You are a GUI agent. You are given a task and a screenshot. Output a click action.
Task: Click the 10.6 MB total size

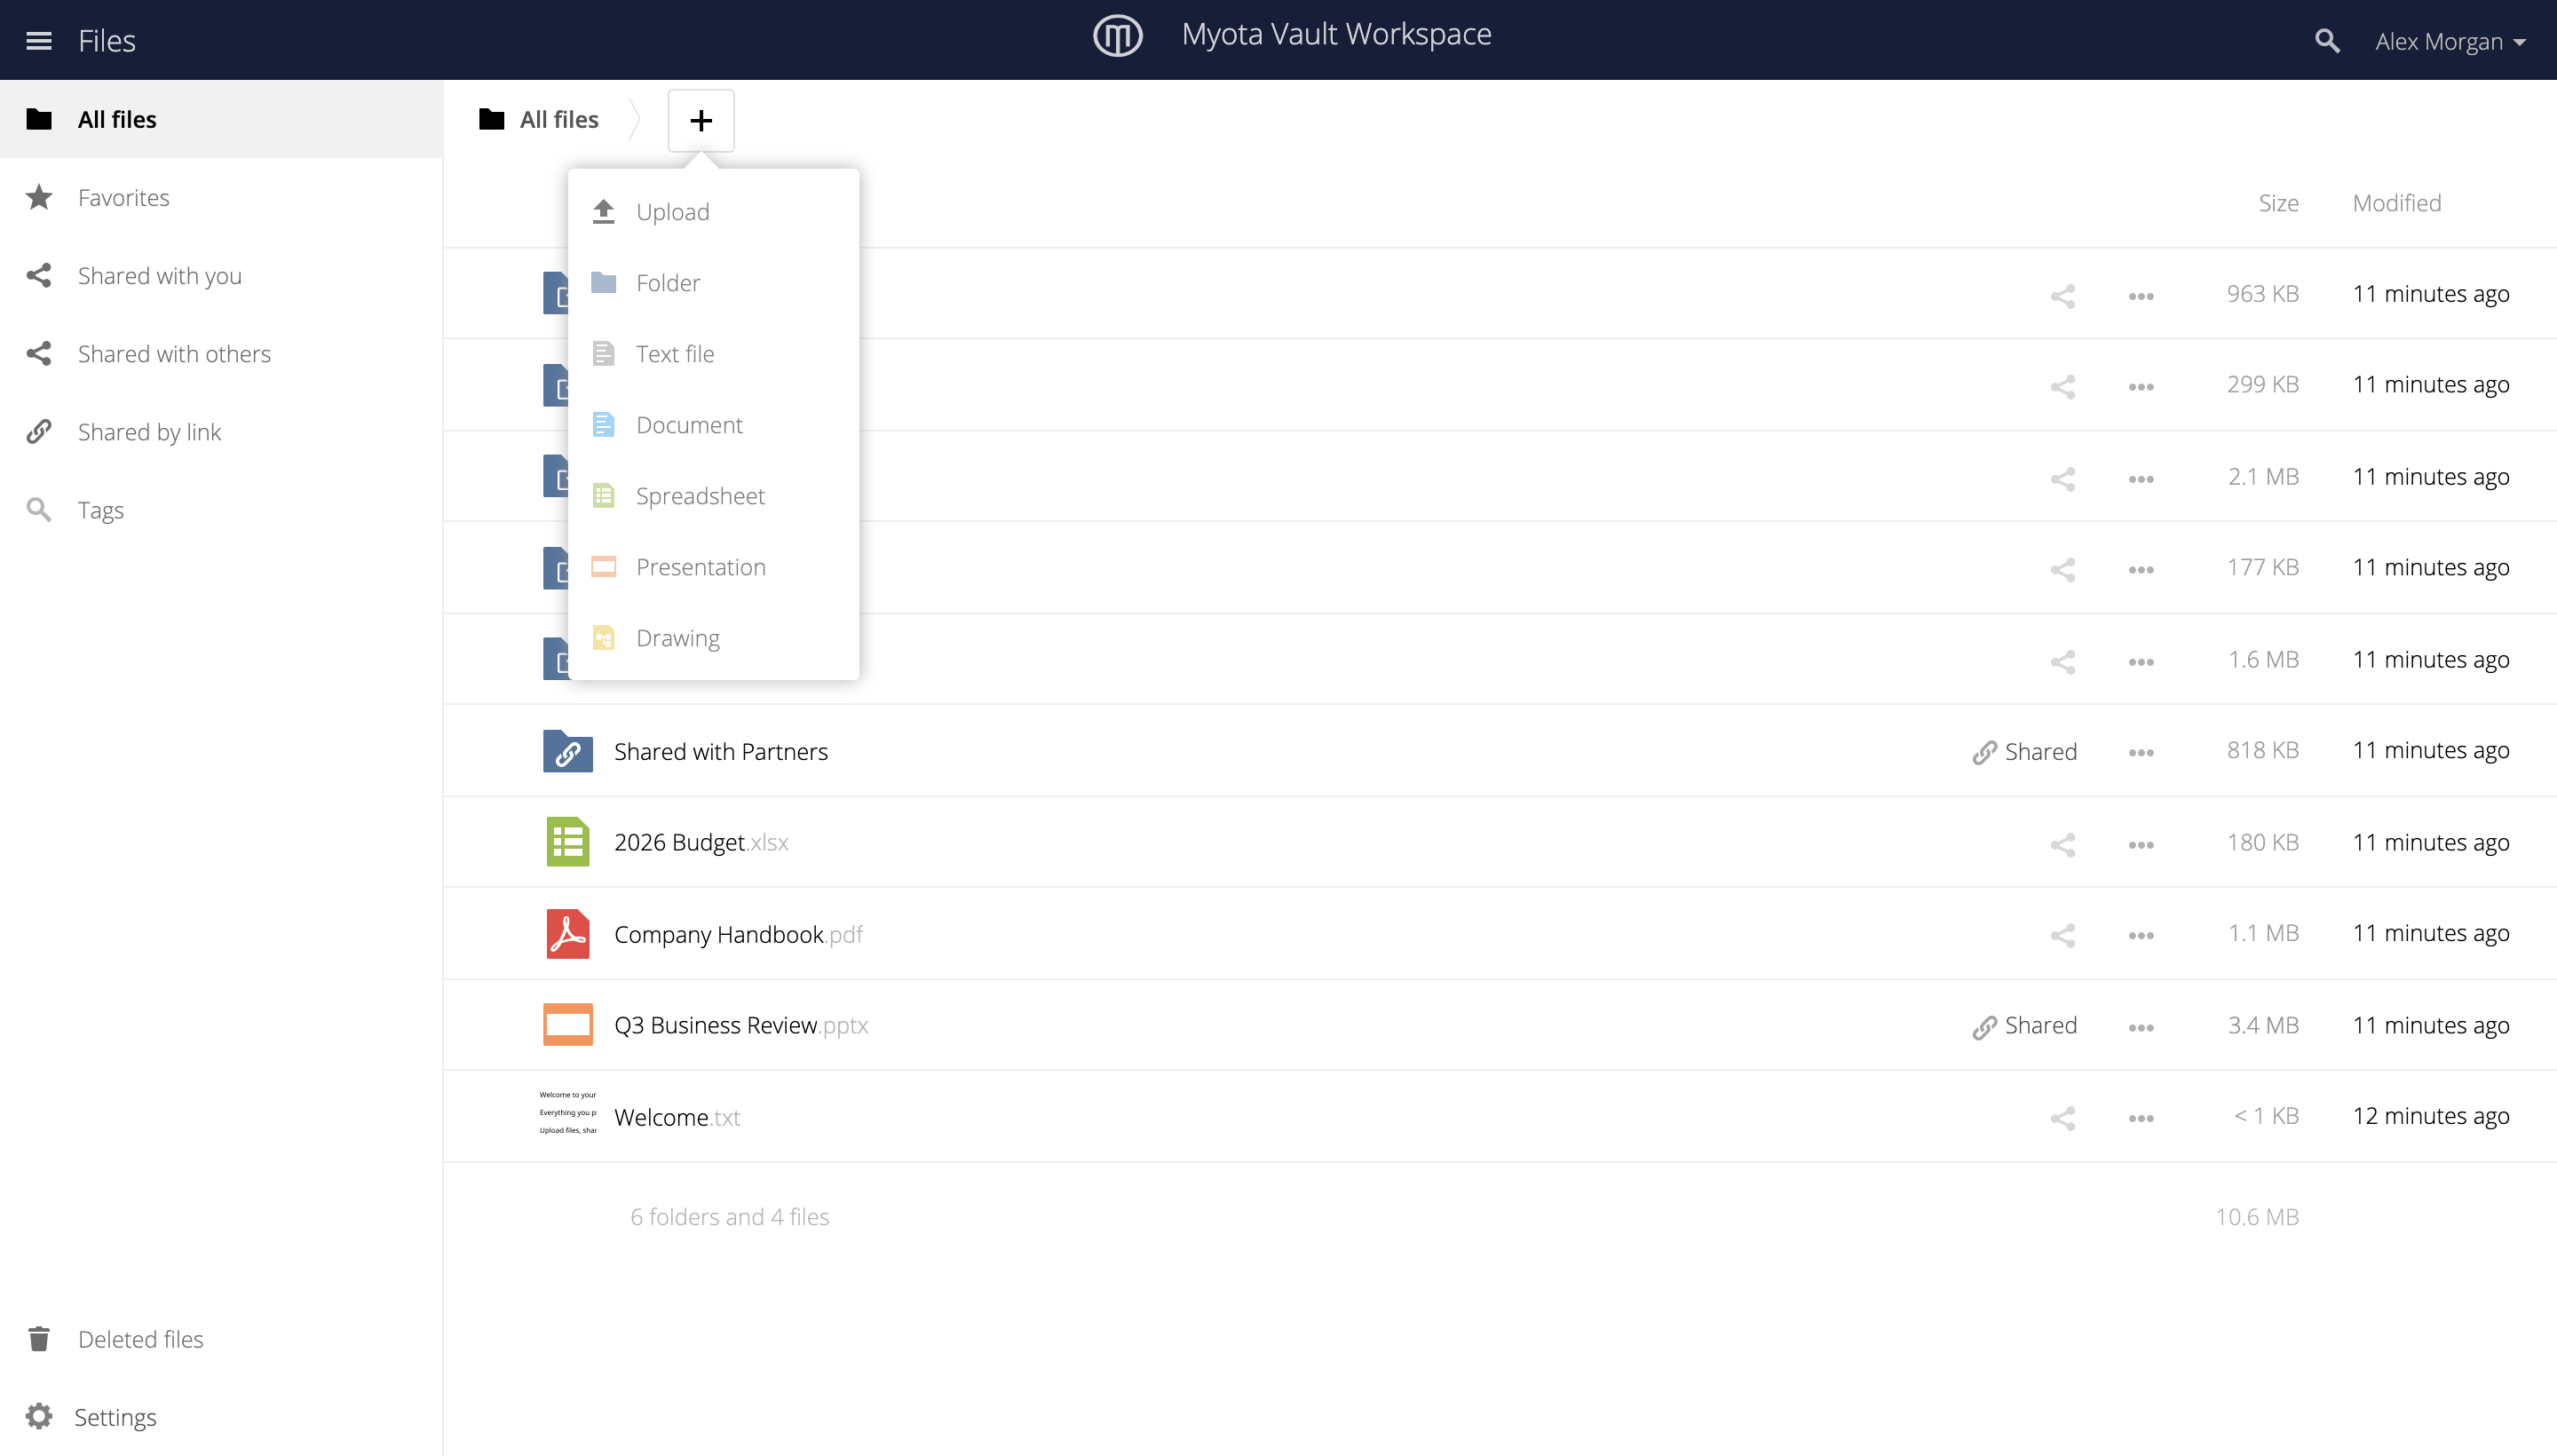pos(2256,1217)
